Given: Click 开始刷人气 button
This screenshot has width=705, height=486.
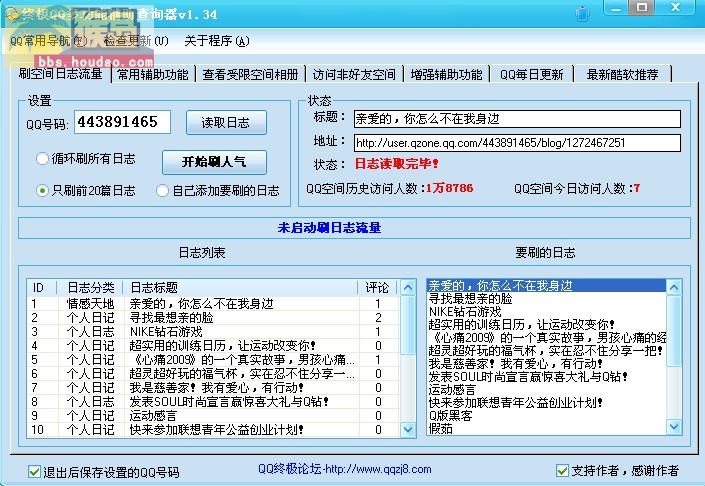Looking at the screenshot, I should [x=214, y=162].
